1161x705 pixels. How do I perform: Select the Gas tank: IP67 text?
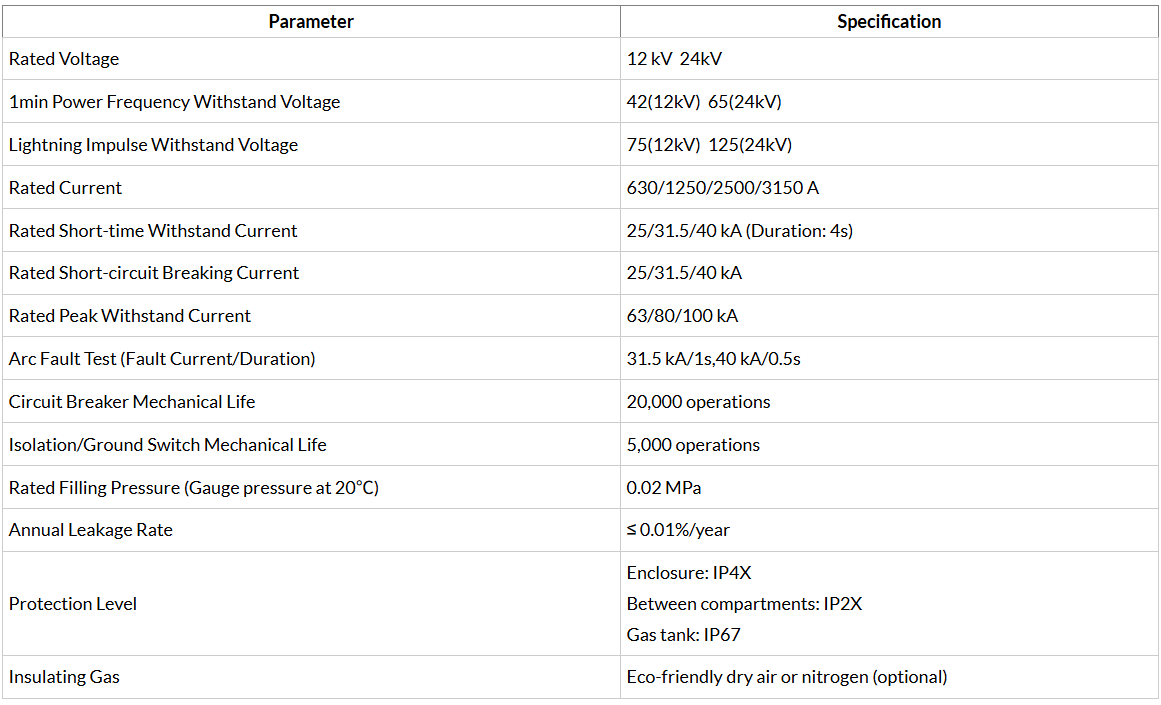pyautogui.click(x=683, y=635)
